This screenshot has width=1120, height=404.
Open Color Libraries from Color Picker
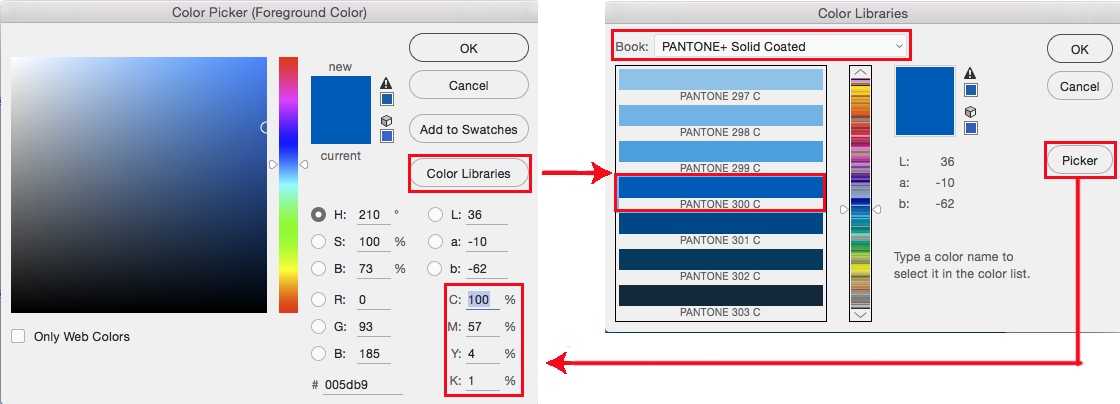point(469,173)
